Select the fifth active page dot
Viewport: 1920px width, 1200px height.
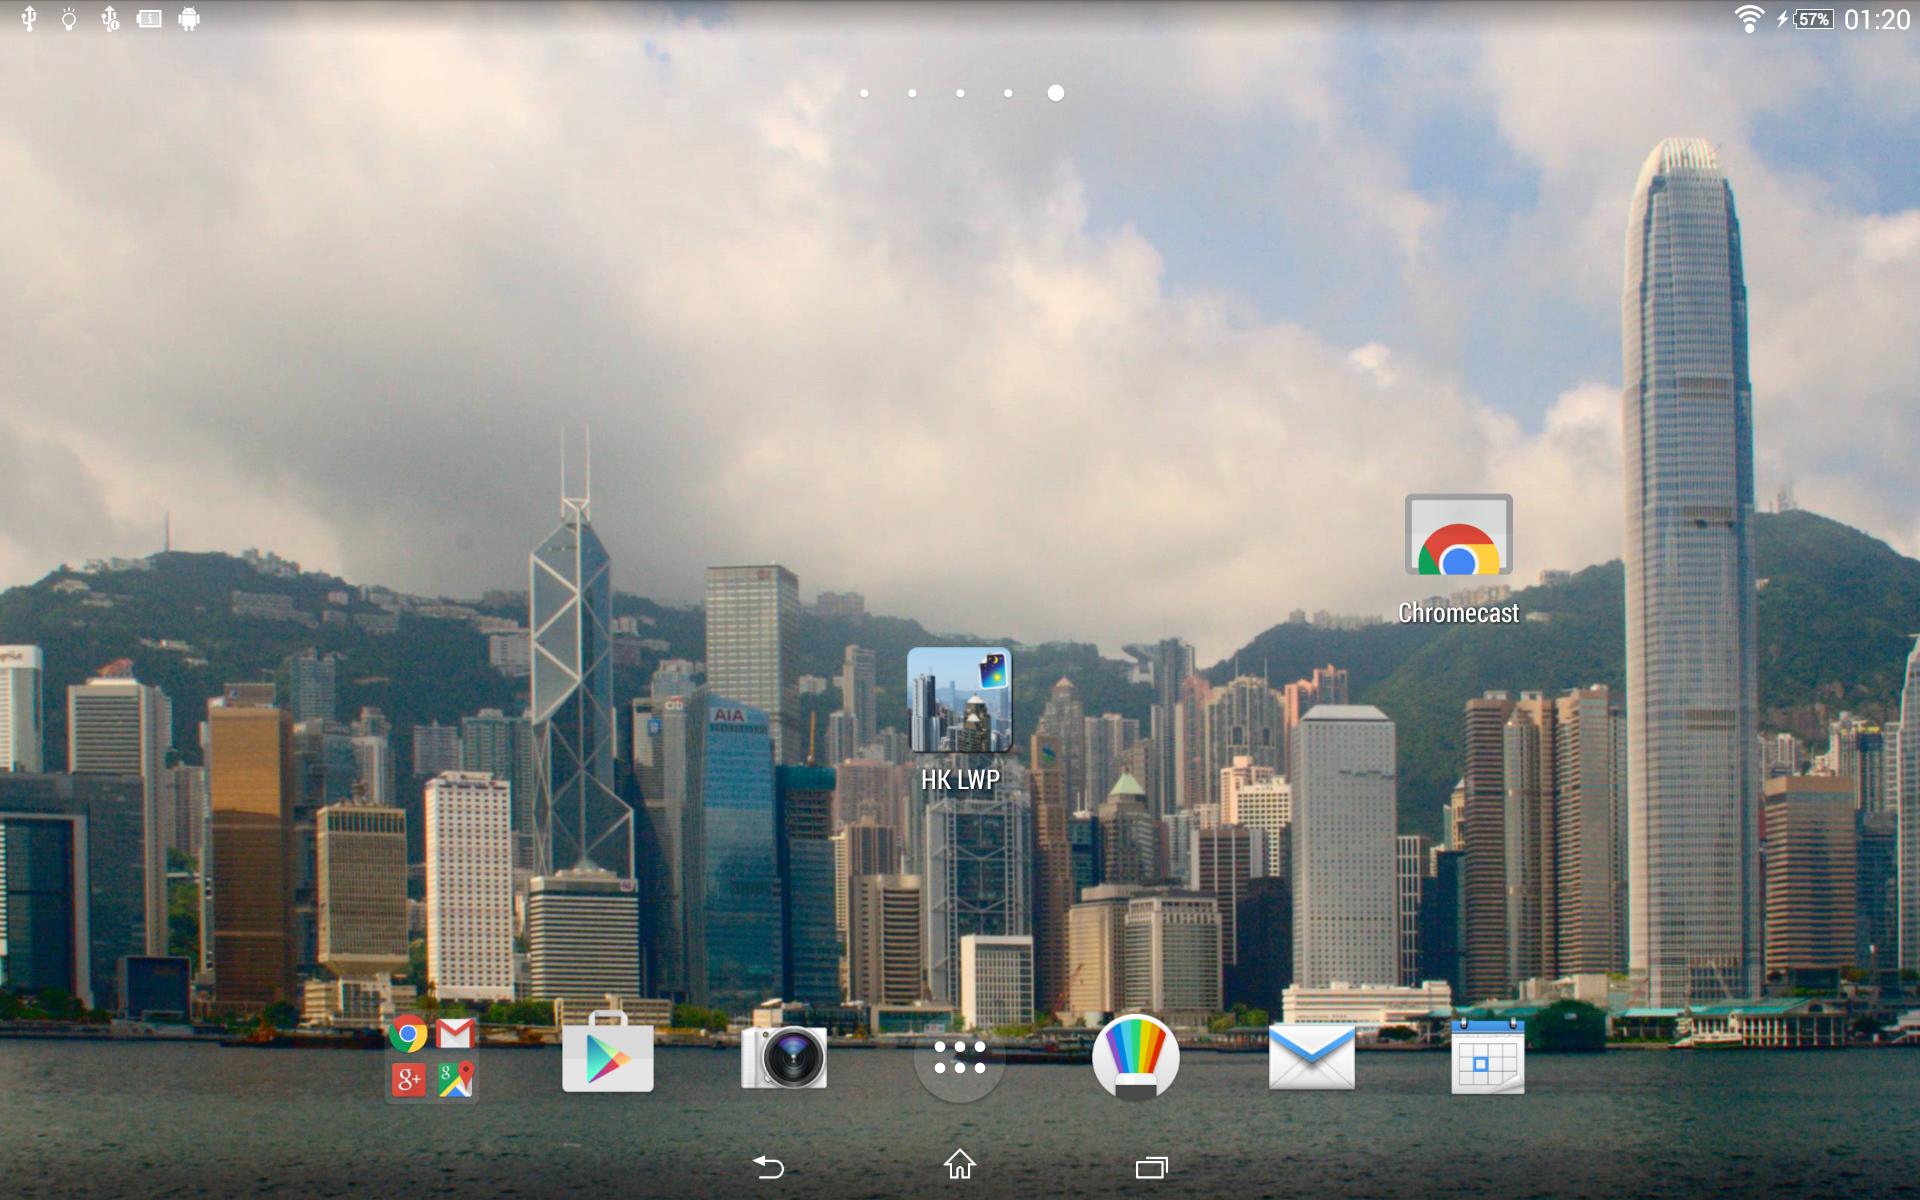[x=1056, y=93]
